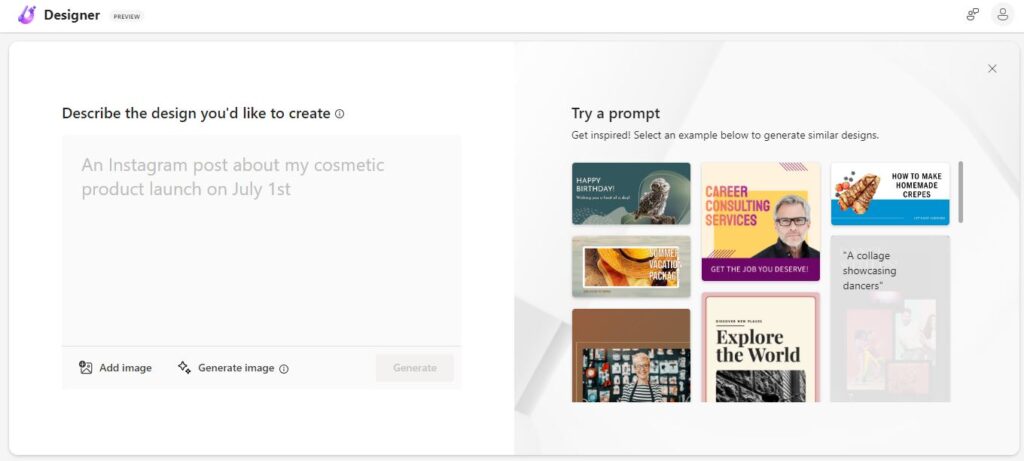This screenshot has height=461, width=1024.
Task: Close the design prompt panel
Action: pos(992,69)
